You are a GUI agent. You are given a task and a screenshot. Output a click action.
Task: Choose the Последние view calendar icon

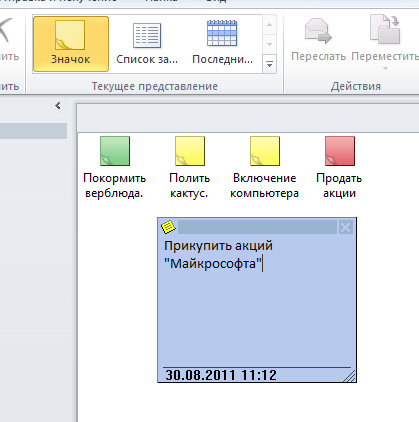coord(222,33)
